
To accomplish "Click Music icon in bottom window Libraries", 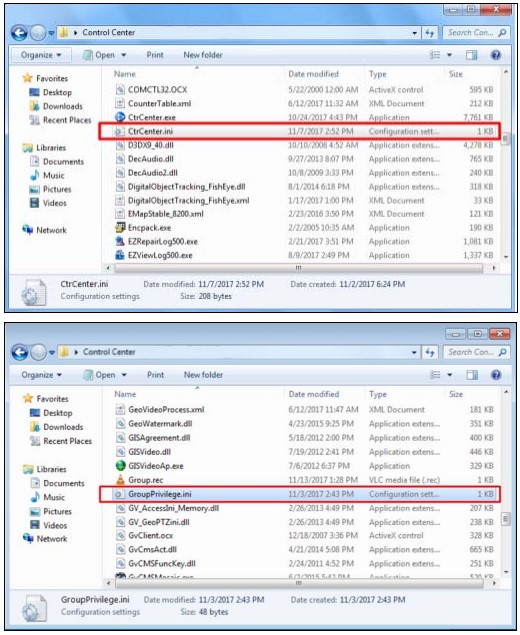I will tap(35, 497).
